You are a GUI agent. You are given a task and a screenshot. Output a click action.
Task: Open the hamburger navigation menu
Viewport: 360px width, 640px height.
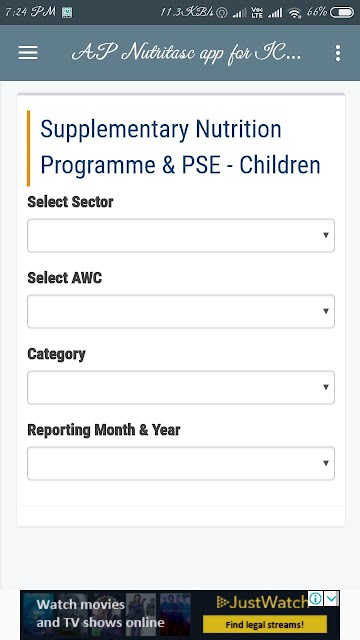(x=28, y=53)
